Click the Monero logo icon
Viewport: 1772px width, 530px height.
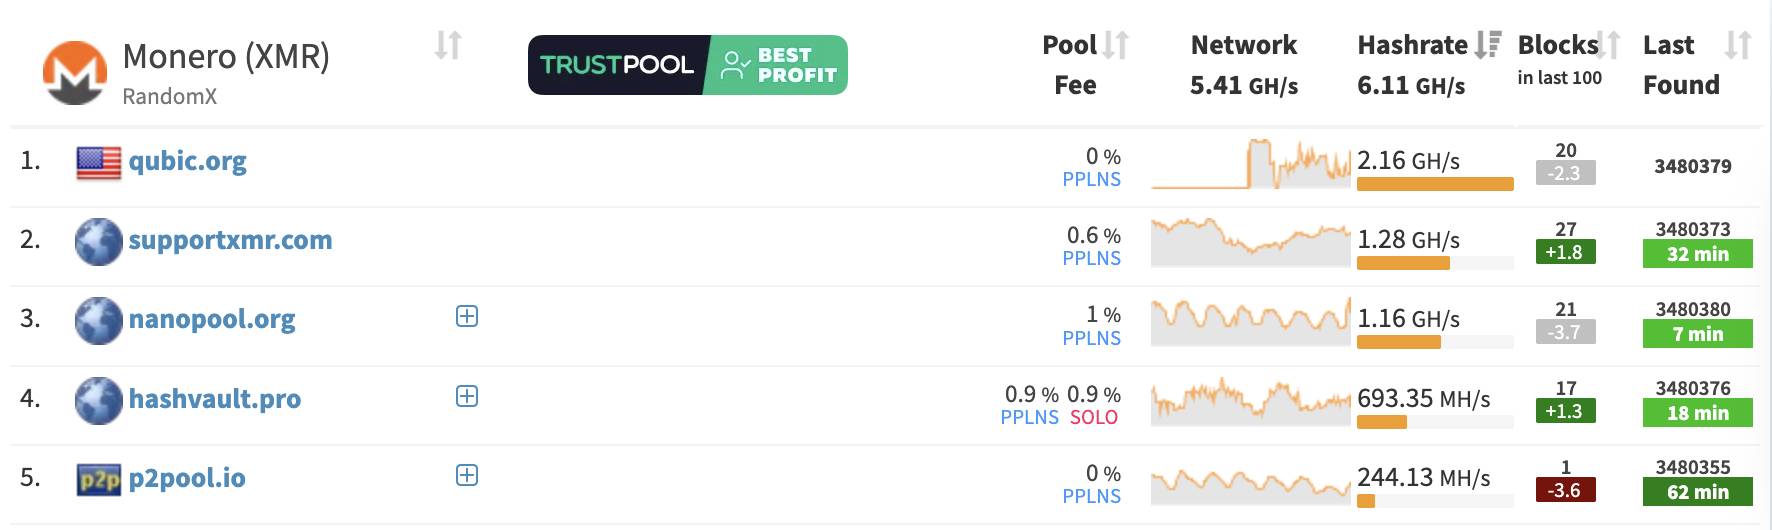point(75,73)
